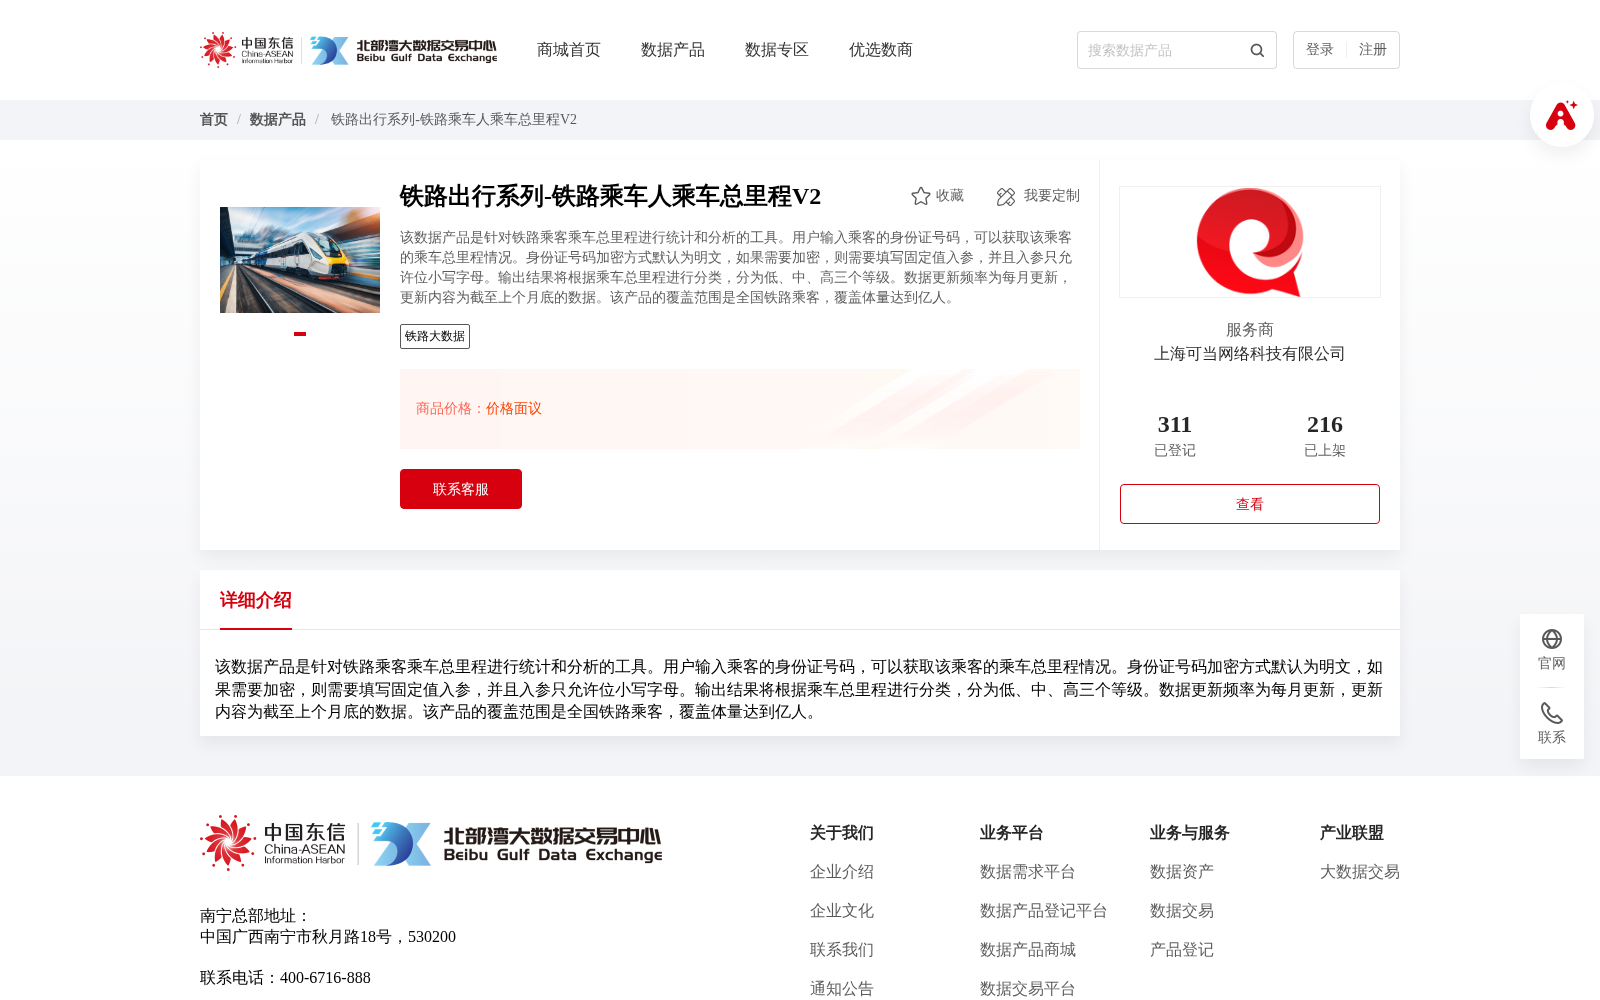
Task: Open 数据专区 navigation menu item
Action: [777, 50]
